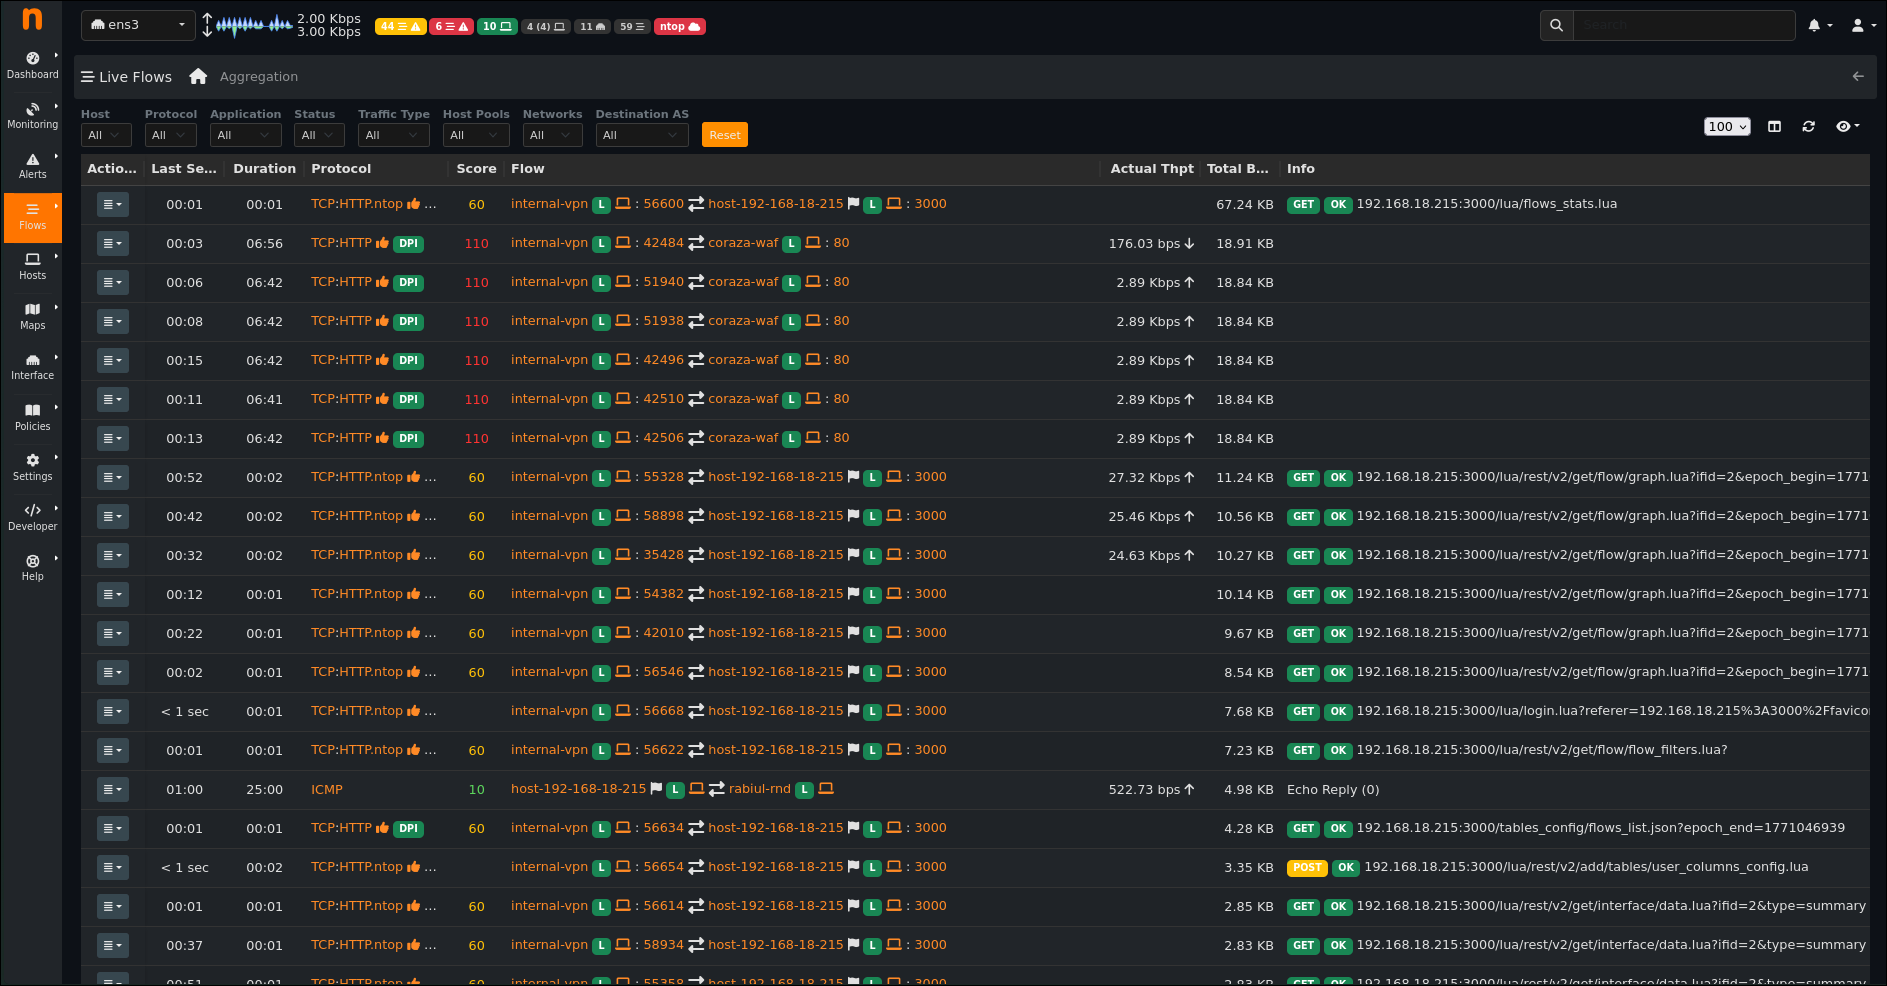This screenshot has width=1887, height=986.
Task: Refresh the flows table
Action: click(x=1808, y=127)
